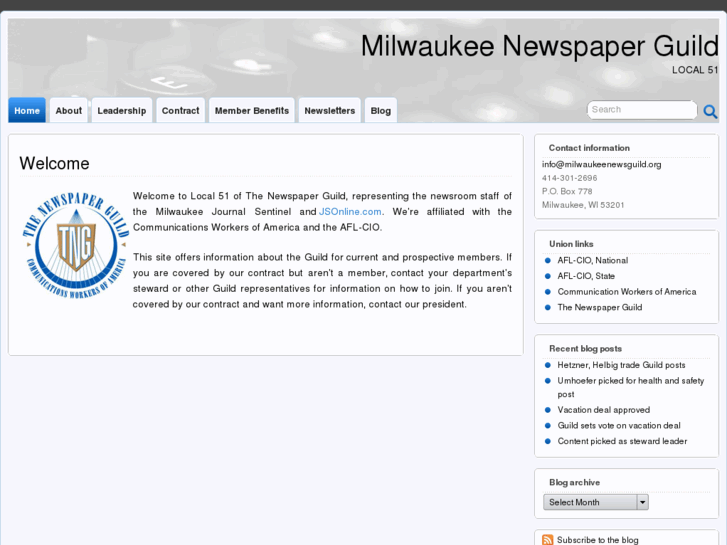Click the 'Union links' heading
Viewport: 727px width, 545px height.
[571, 244]
